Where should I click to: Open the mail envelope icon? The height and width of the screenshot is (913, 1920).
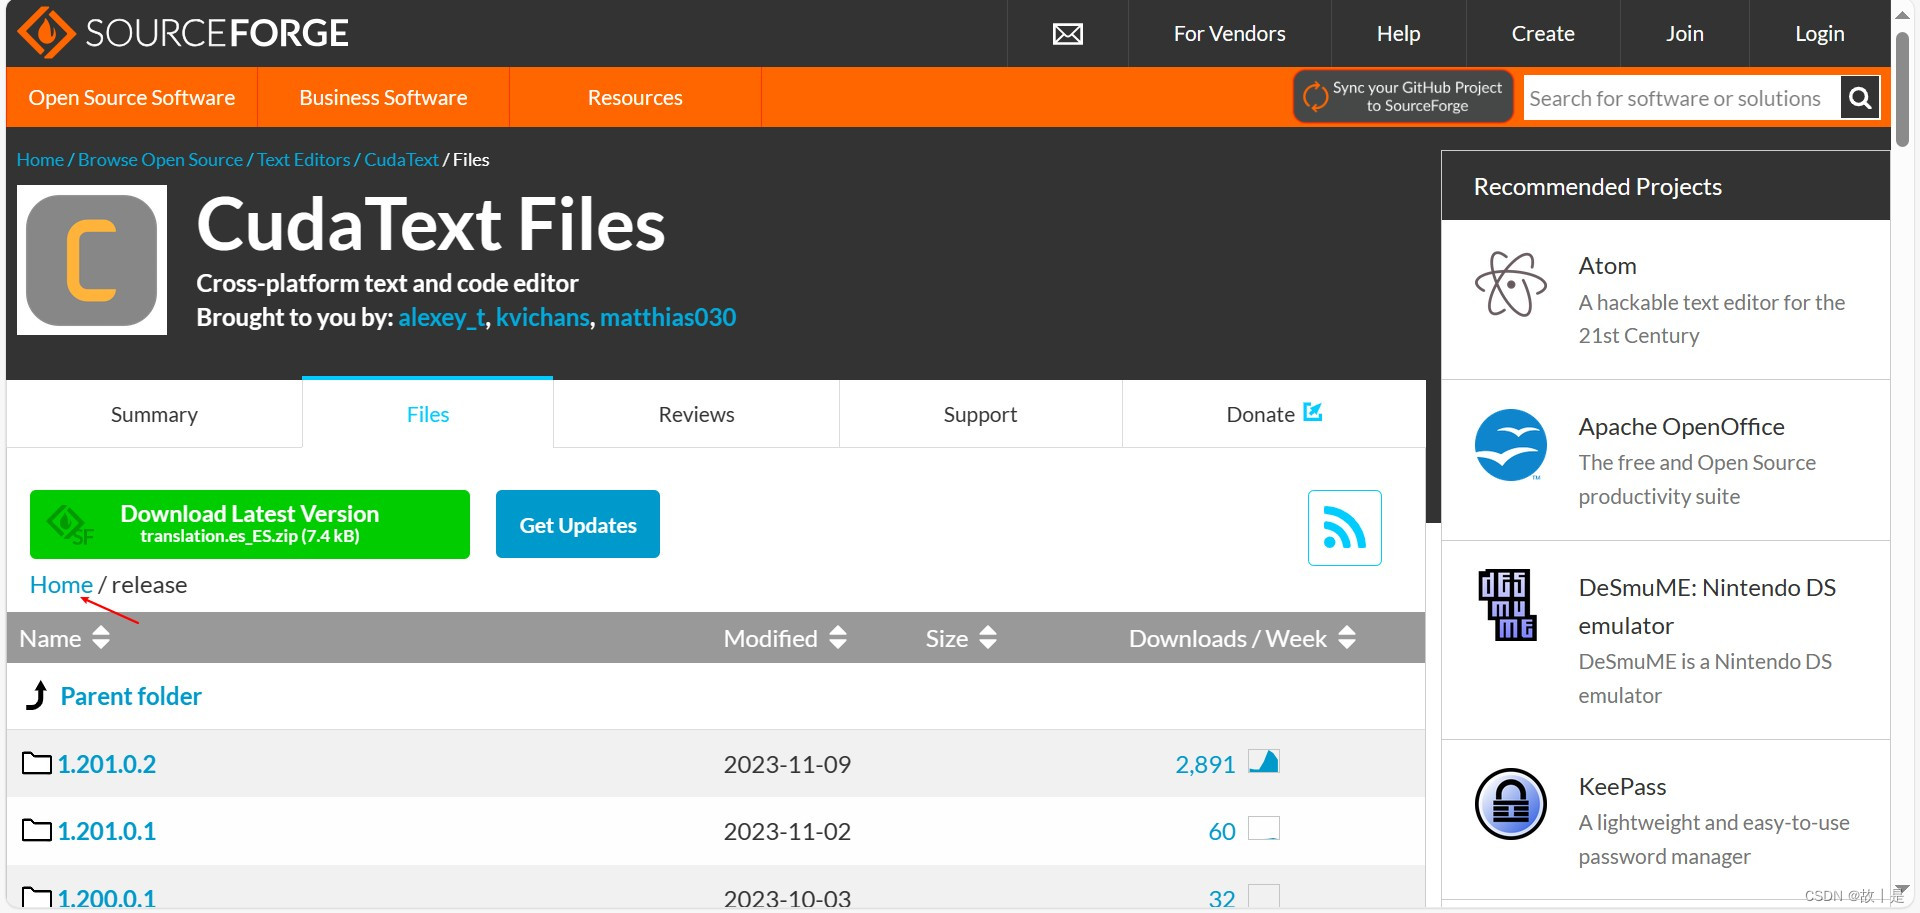(1068, 34)
